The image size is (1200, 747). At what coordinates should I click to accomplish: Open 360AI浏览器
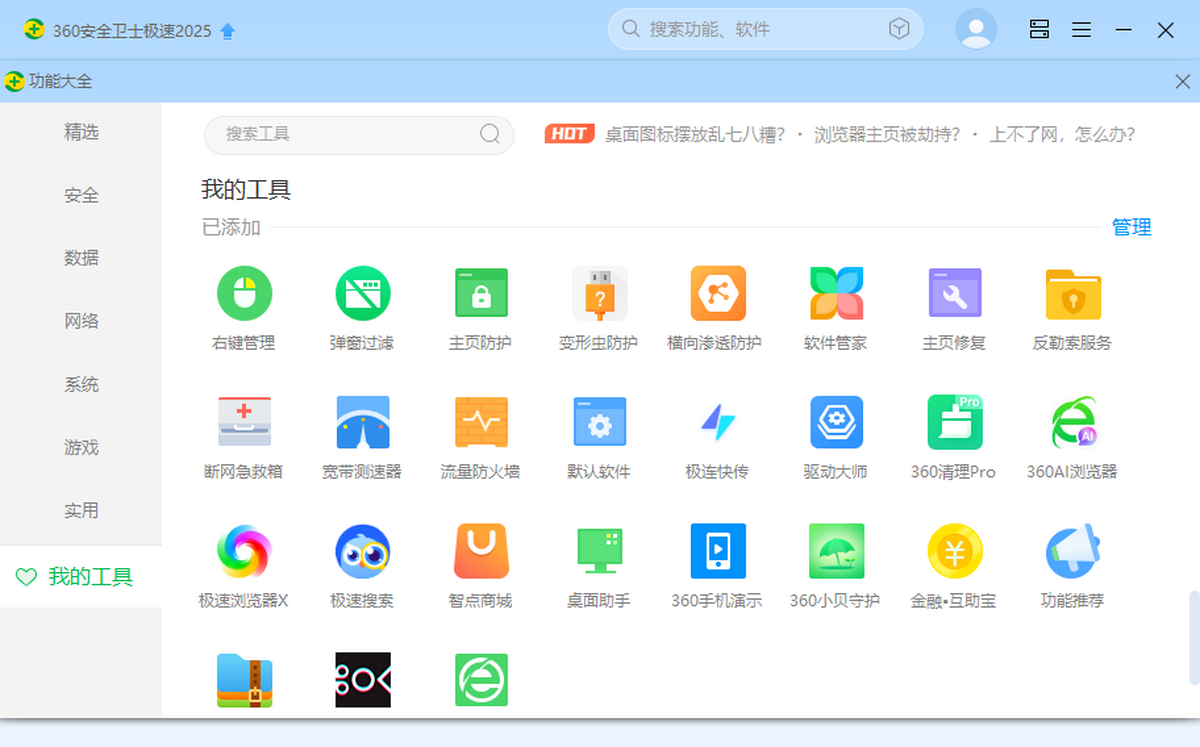coord(1072,436)
